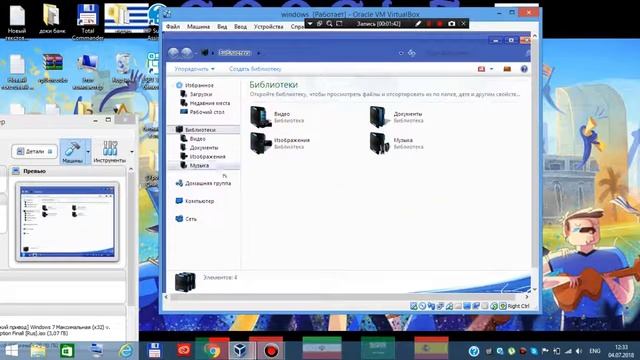The height and width of the screenshot is (360, 640).
Task: Toggle the preview pane icon
Action: pos(507,69)
